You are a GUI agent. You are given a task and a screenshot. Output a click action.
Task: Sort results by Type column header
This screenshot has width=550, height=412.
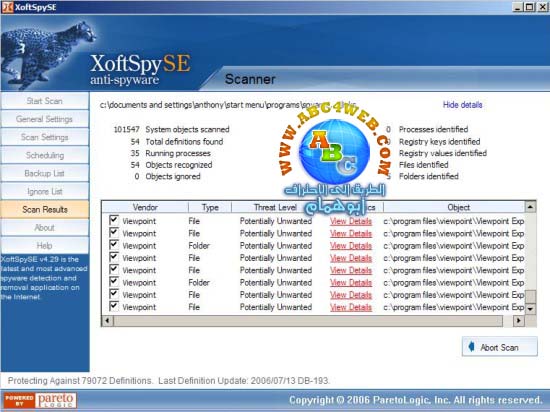coord(210,207)
